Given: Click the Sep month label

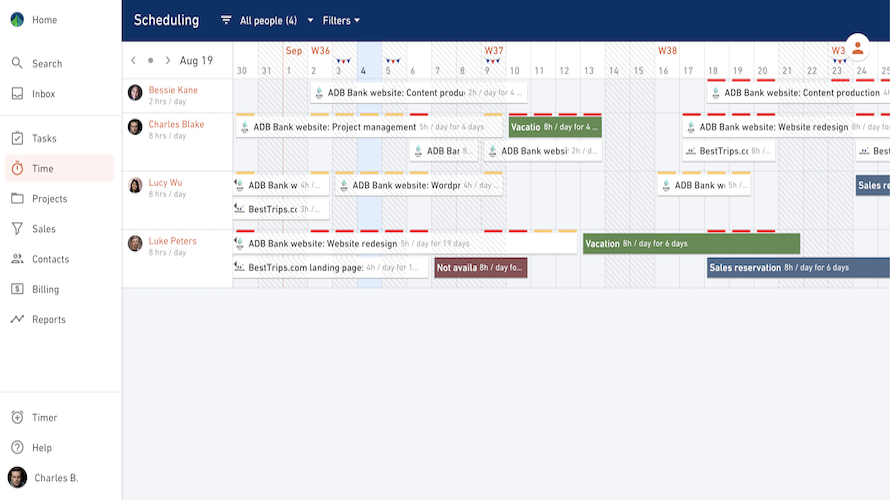Looking at the screenshot, I should (x=293, y=51).
